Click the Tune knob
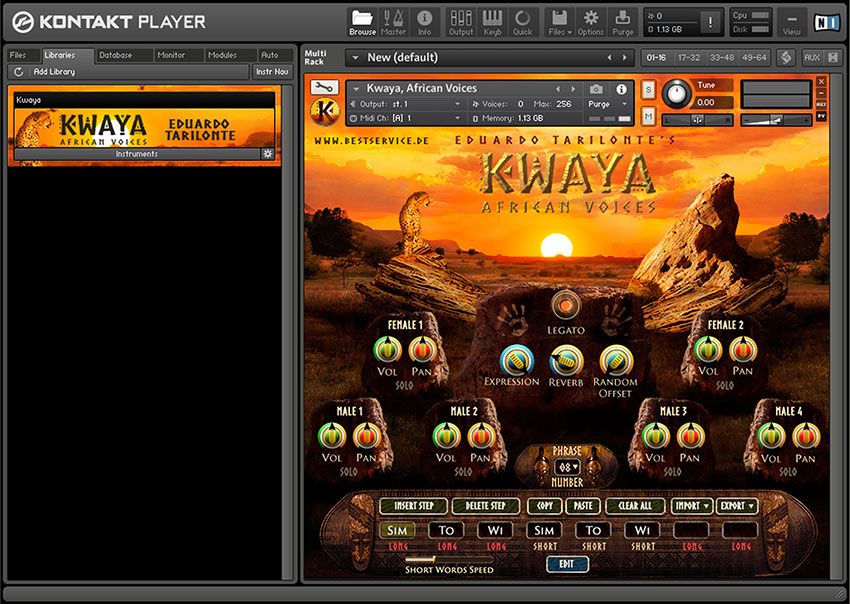 point(677,93)
